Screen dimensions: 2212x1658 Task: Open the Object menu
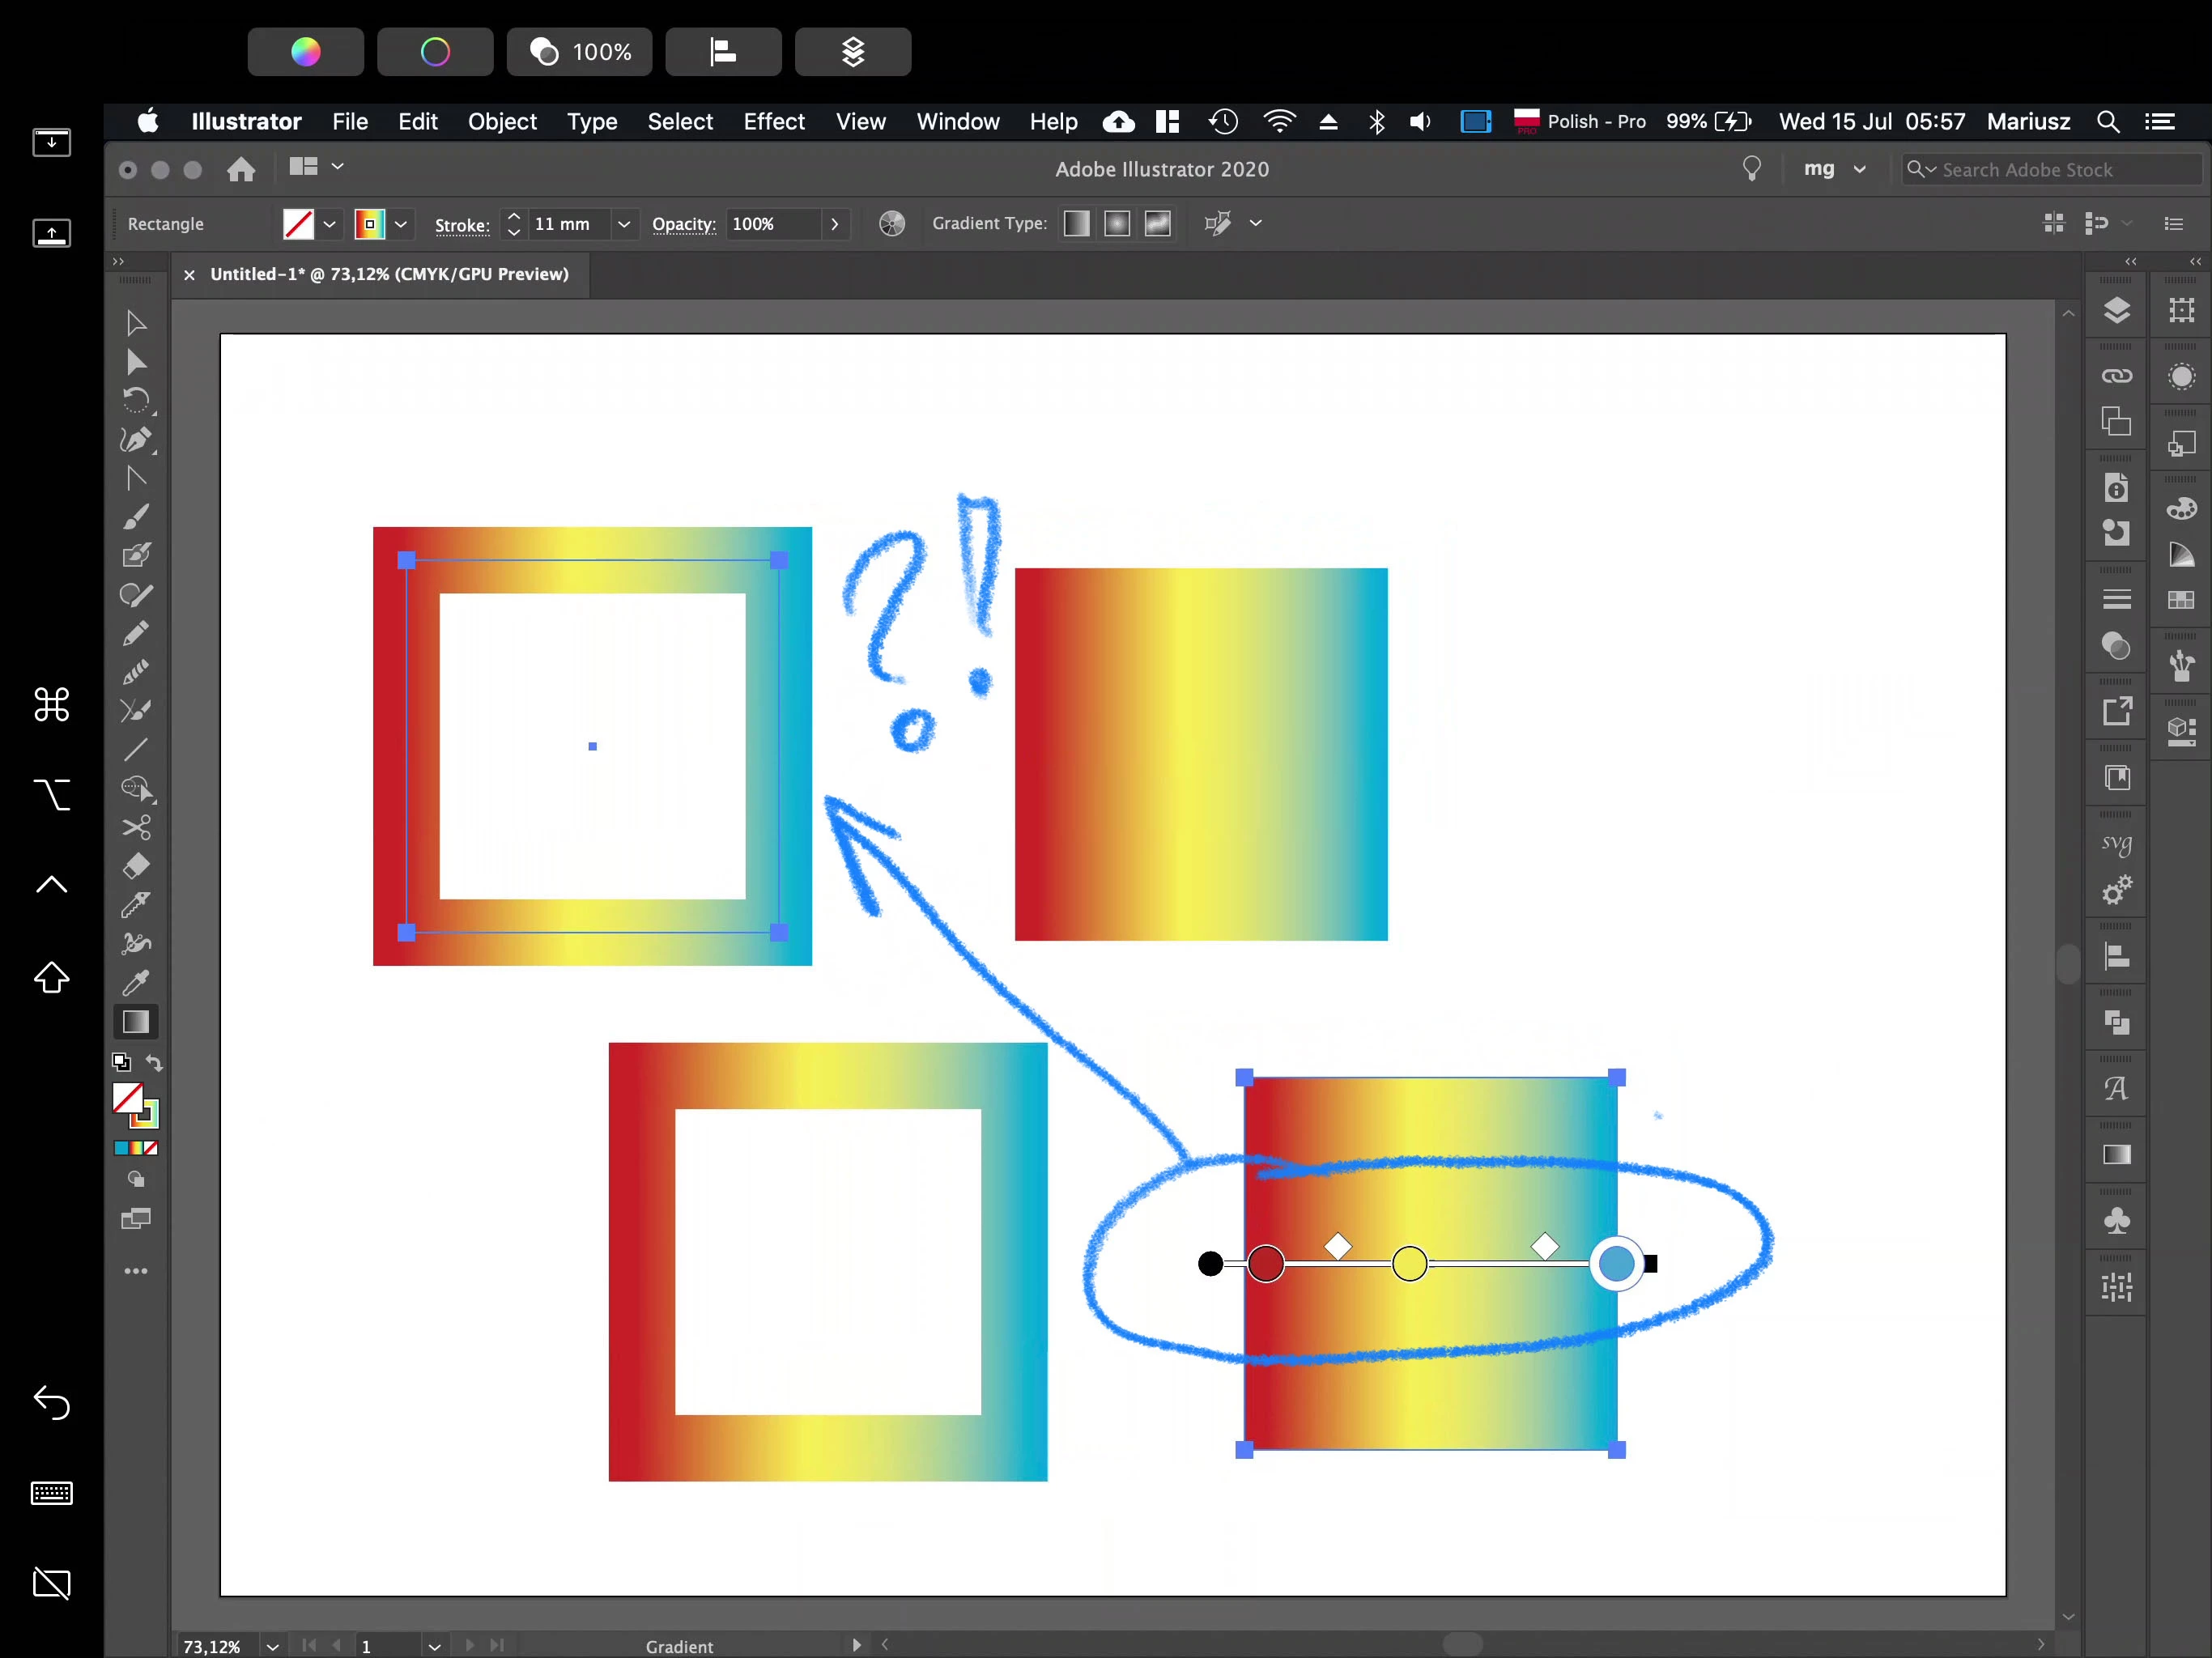[502, 121]
